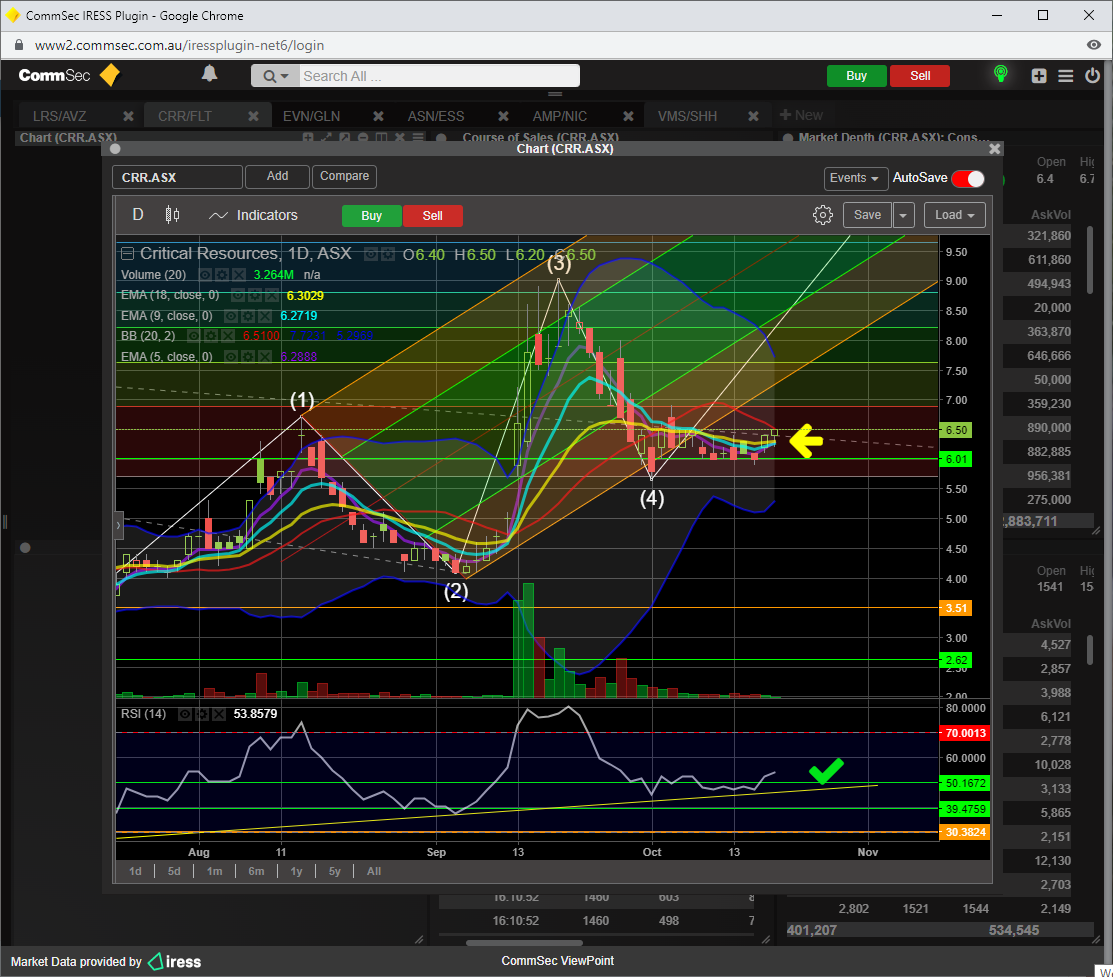
Task: Open the notifications bell
Action: tap(209, 74)
